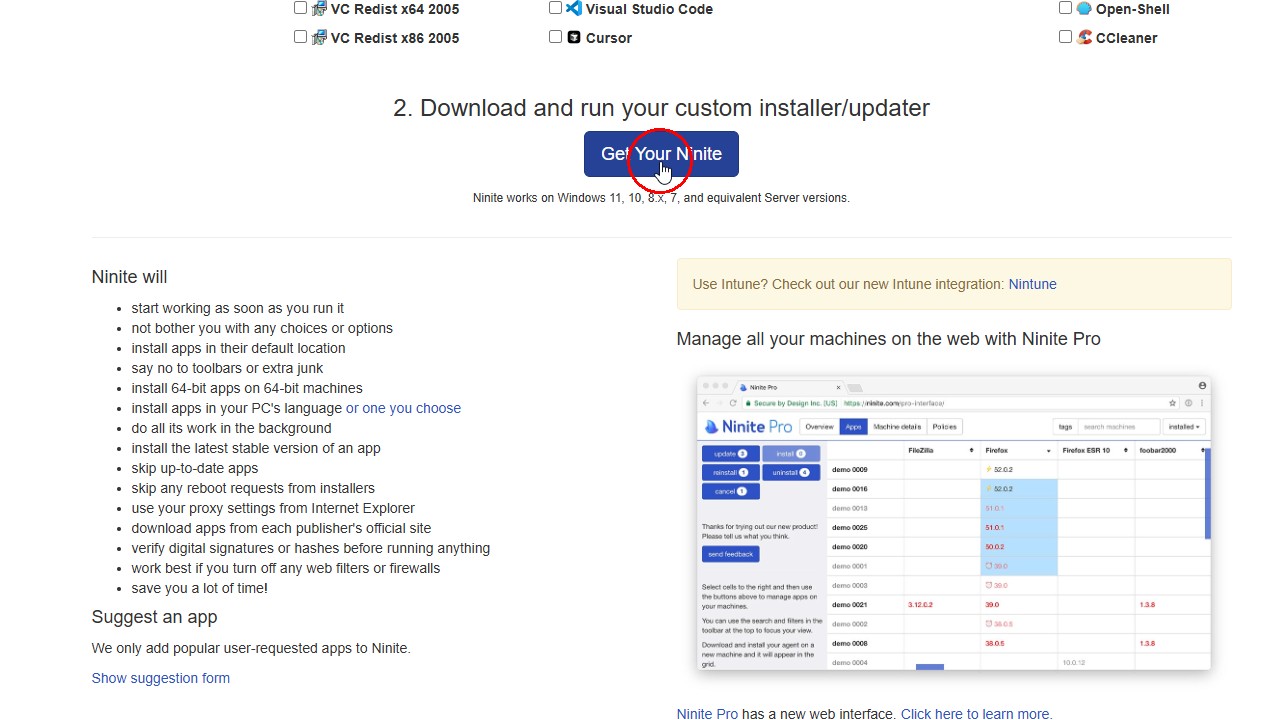This screenshot has width=1280, height=720.
Task: Enable the VC Redist x86 2005 checkbox
Action: (x=300, y=37)
